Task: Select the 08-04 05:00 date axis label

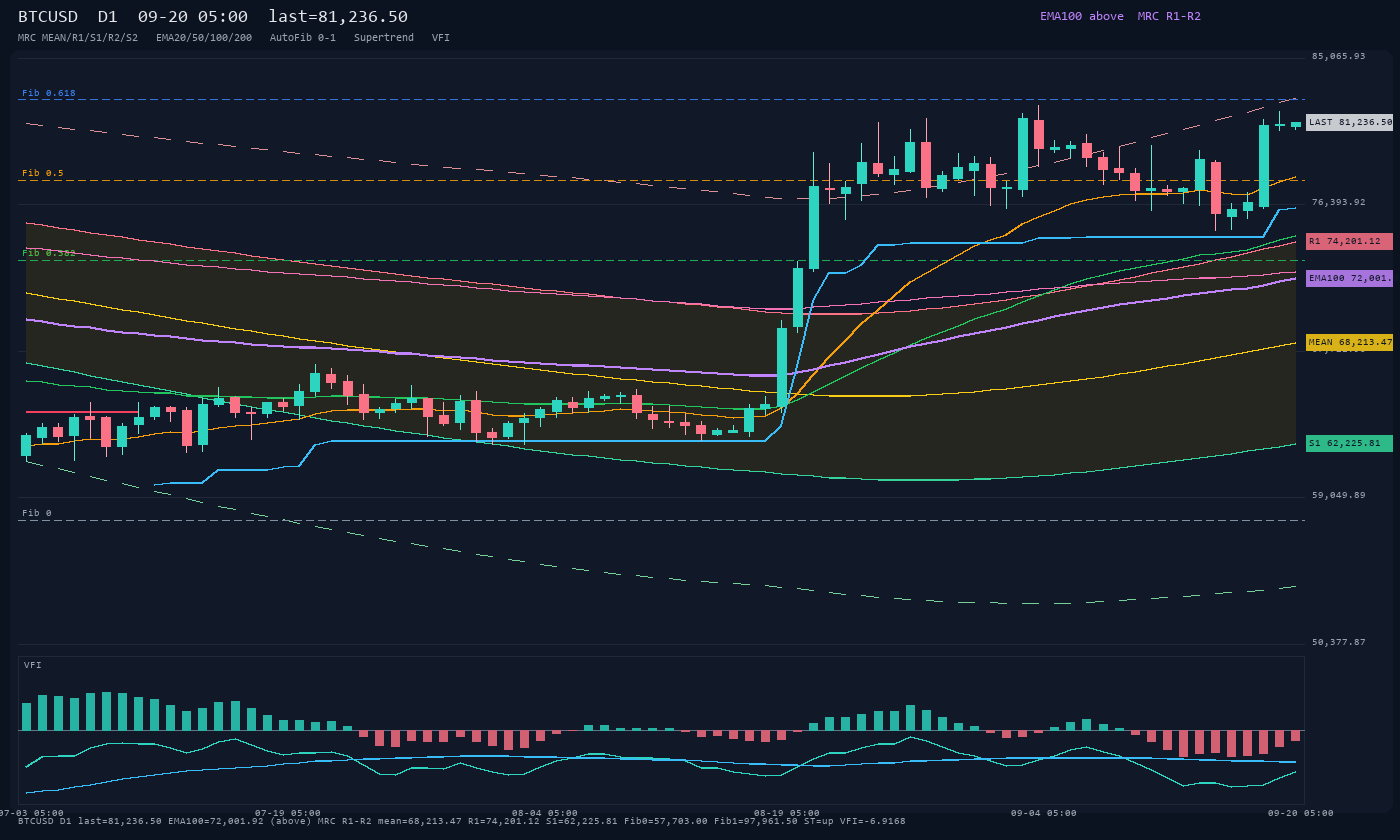Action: [x=545, y=813]
